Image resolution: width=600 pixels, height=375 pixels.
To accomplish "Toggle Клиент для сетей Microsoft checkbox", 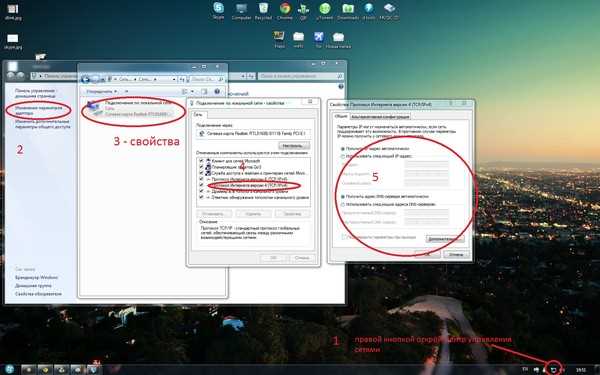I will pyautogui.click(x=201, y=161).
